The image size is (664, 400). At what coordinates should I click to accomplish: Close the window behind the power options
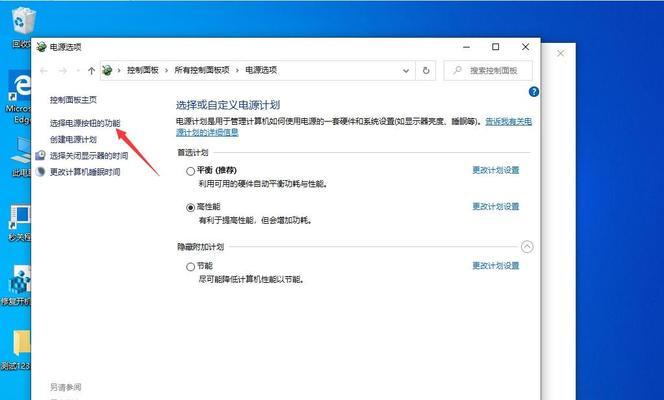tap(560, 53)
